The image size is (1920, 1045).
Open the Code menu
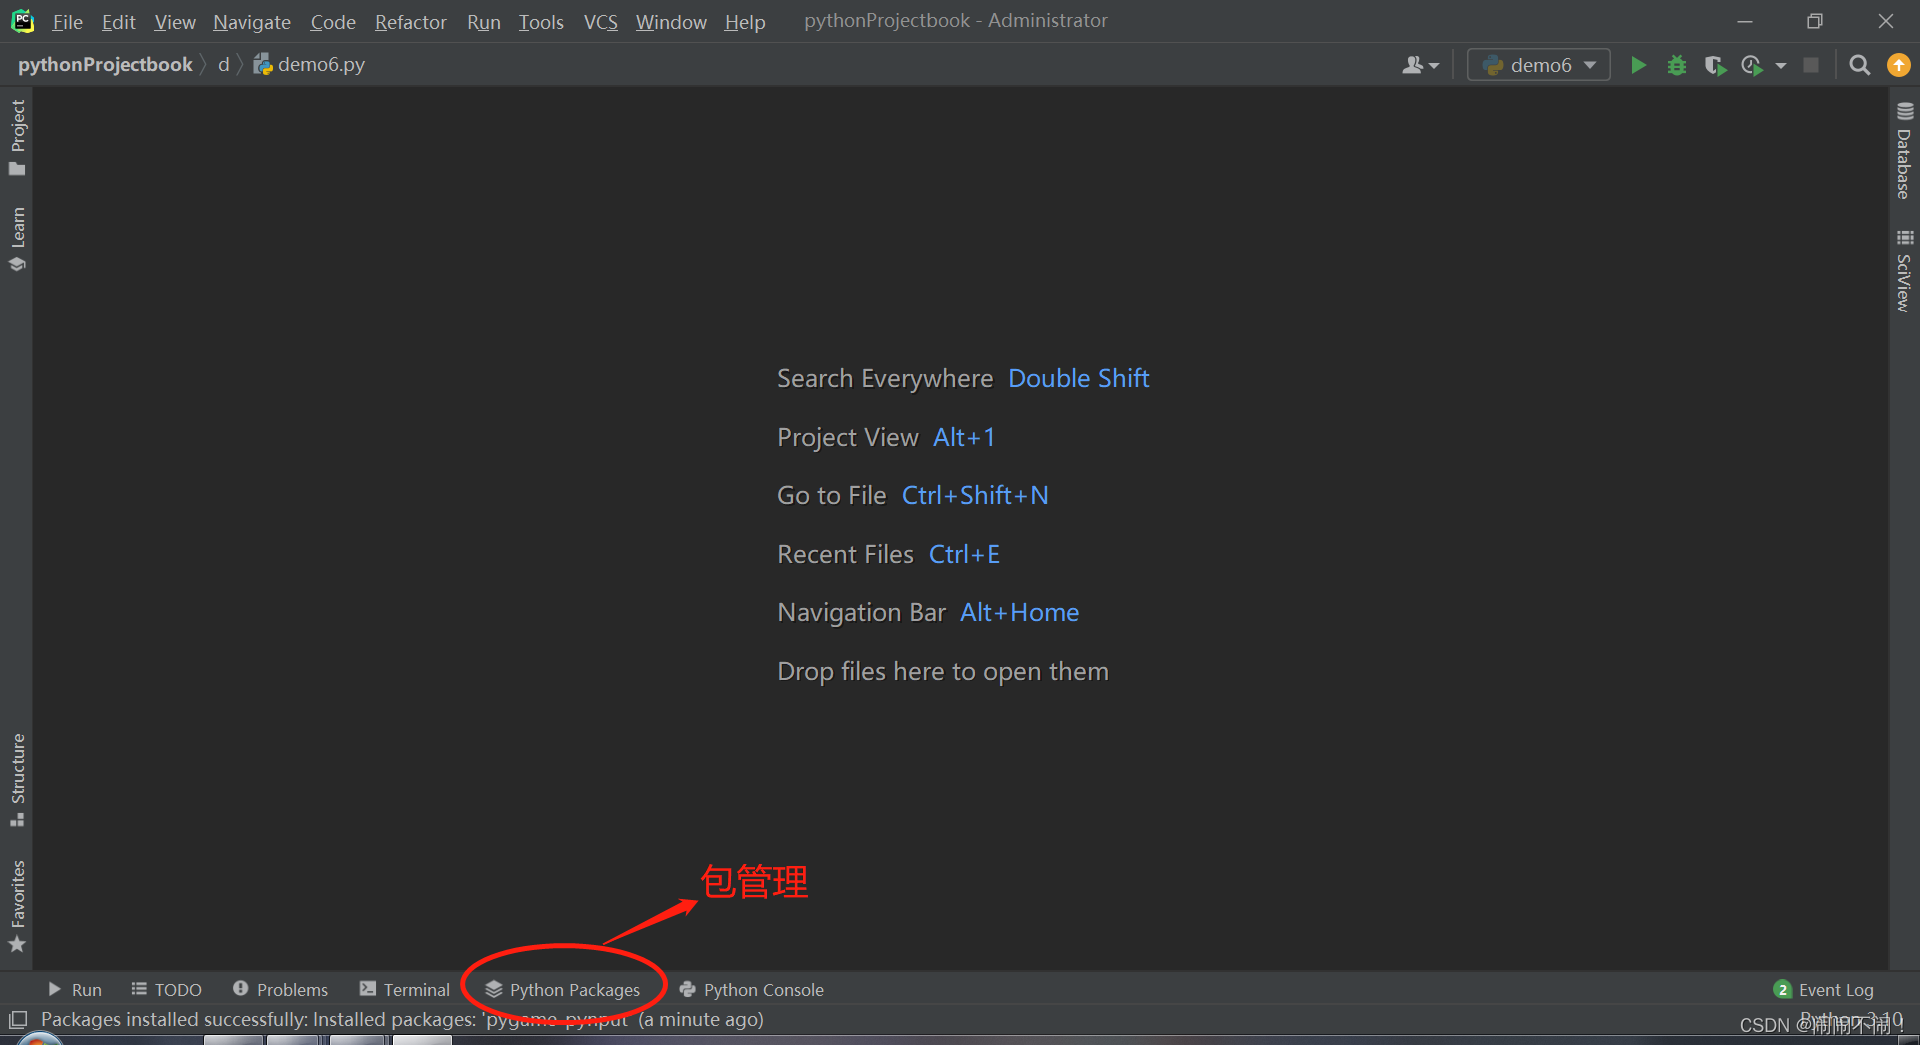pyautogui.click(x=333, y=21)
